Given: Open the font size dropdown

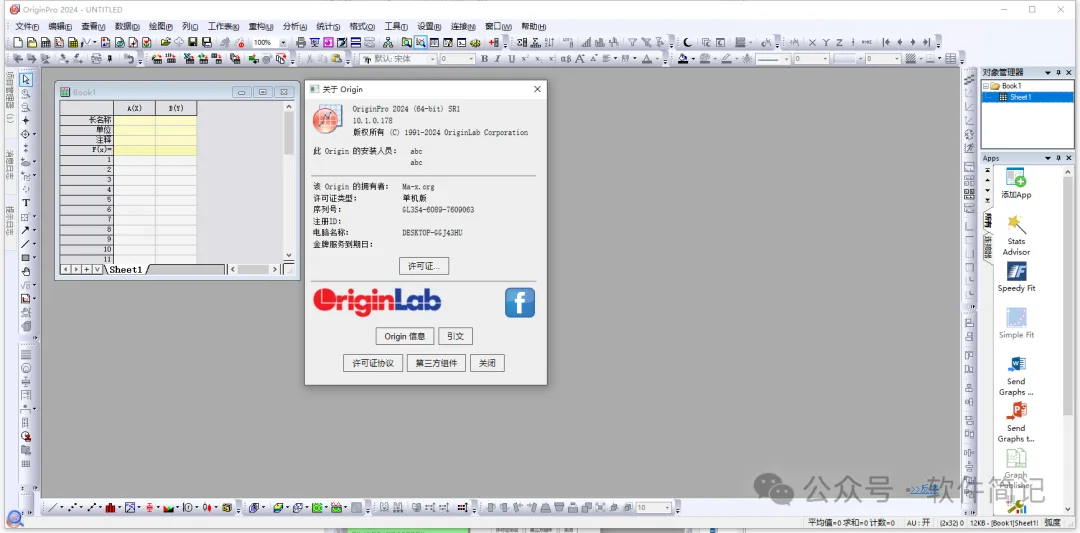Looking at the screenshot, I should click(x=471, y=59).
